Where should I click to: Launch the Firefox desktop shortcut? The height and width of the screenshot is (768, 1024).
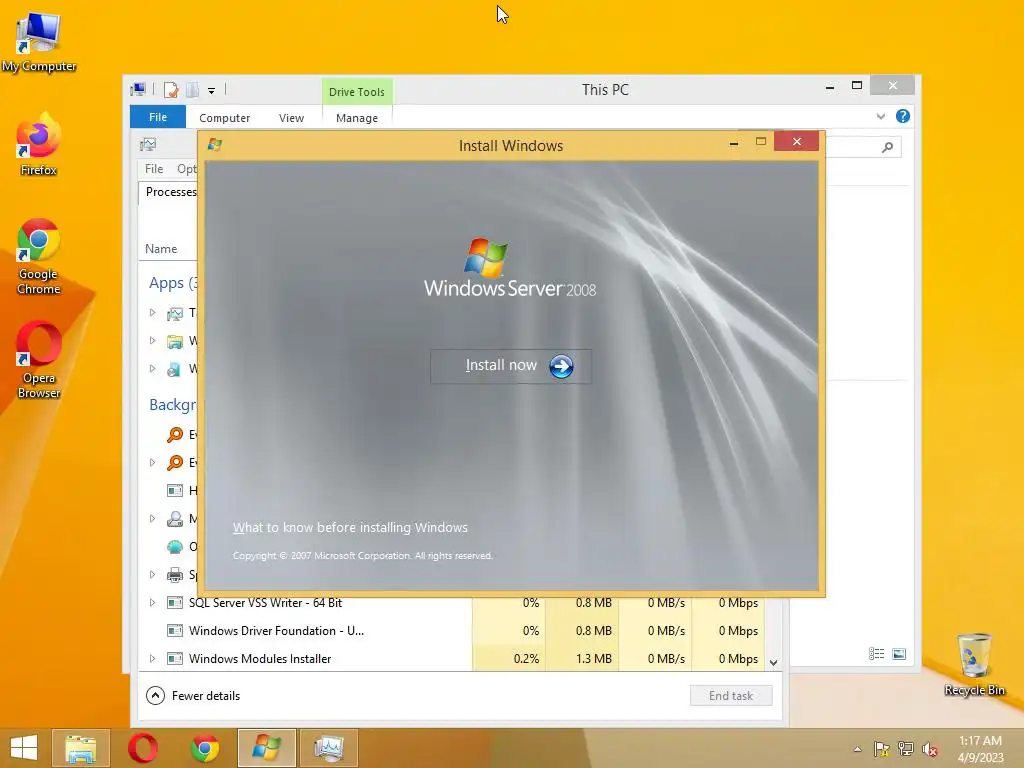pyautogui.click(x=39, y=144)
